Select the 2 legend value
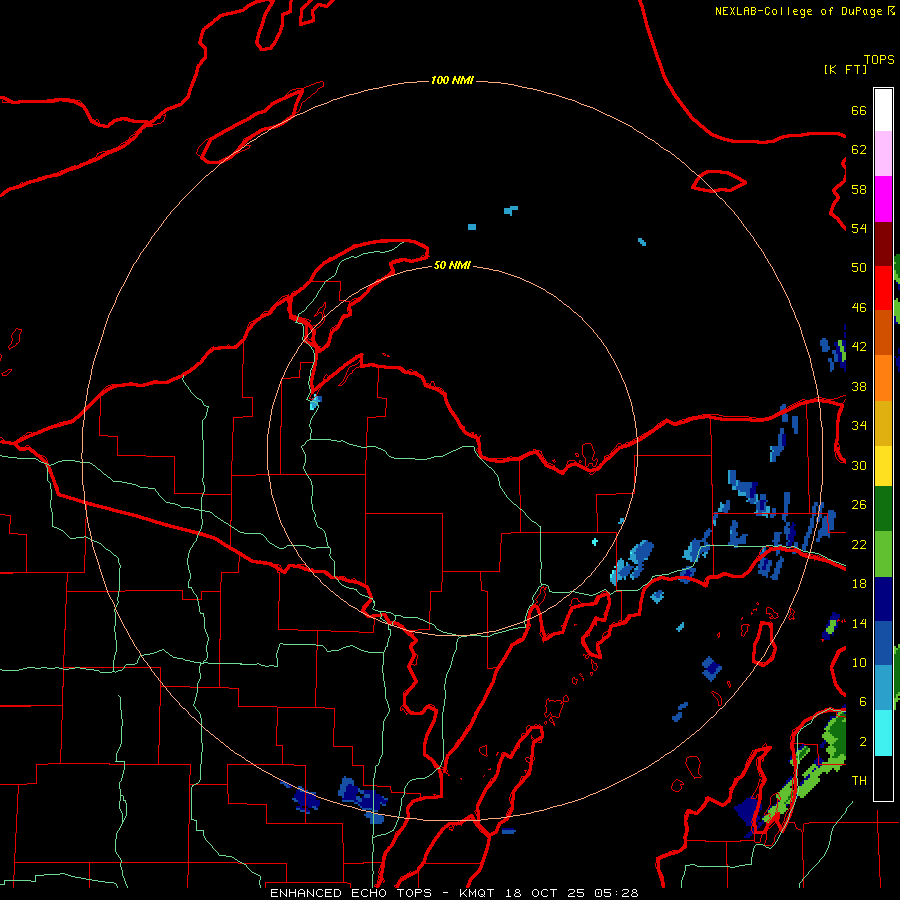 (x=862, y=742)
